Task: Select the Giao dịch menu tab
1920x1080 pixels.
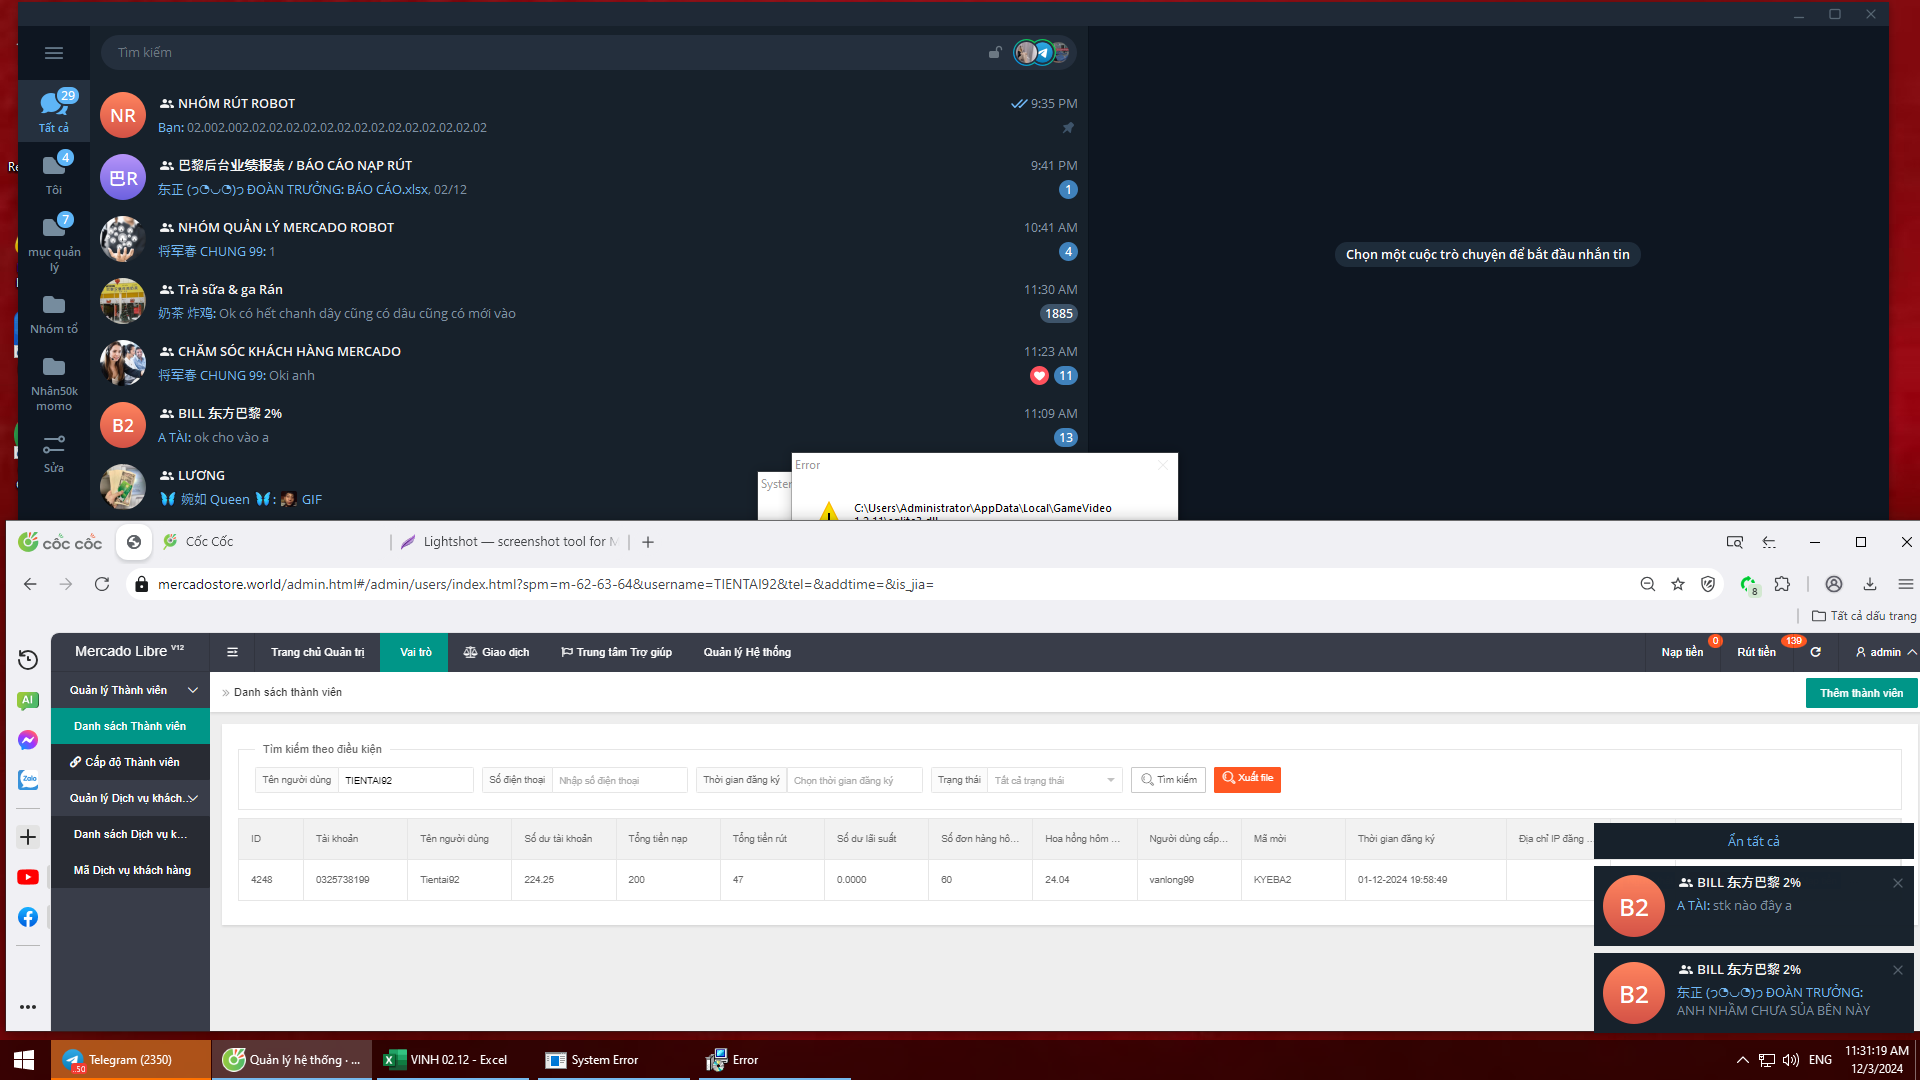Action: [x=496, y=652]
